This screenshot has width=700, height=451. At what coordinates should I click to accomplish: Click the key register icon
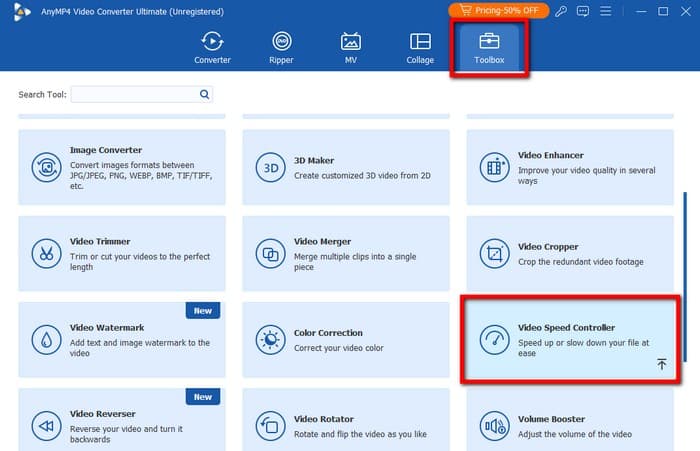561,11
